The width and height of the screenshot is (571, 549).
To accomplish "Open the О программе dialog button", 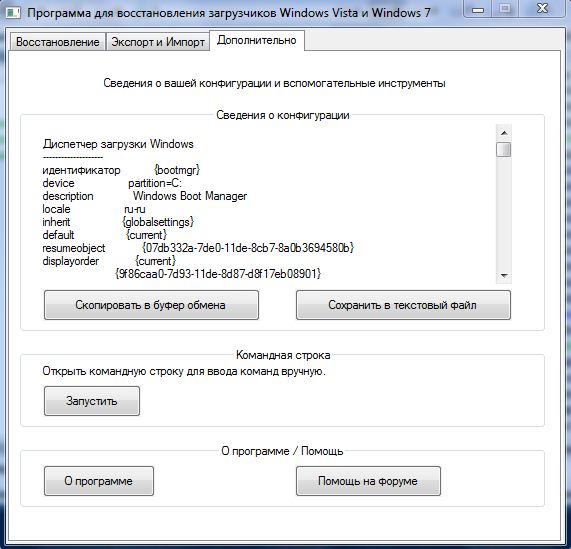I will pyautogui.click(x=99, y=481).
